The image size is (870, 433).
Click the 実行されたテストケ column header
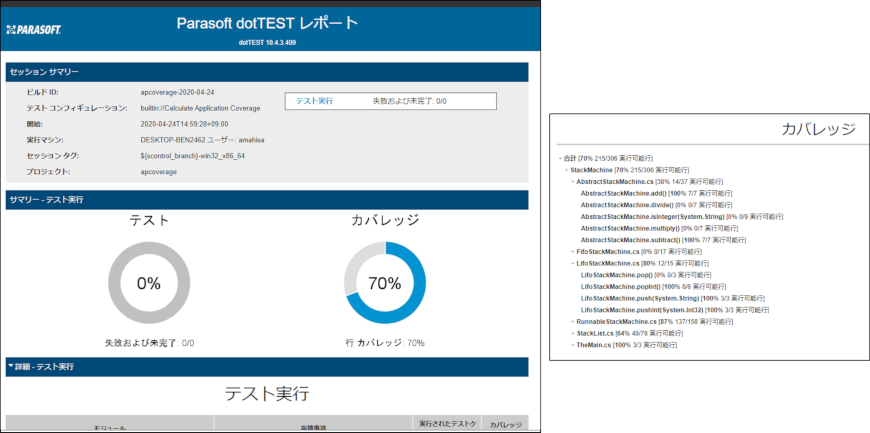[447, 424]
